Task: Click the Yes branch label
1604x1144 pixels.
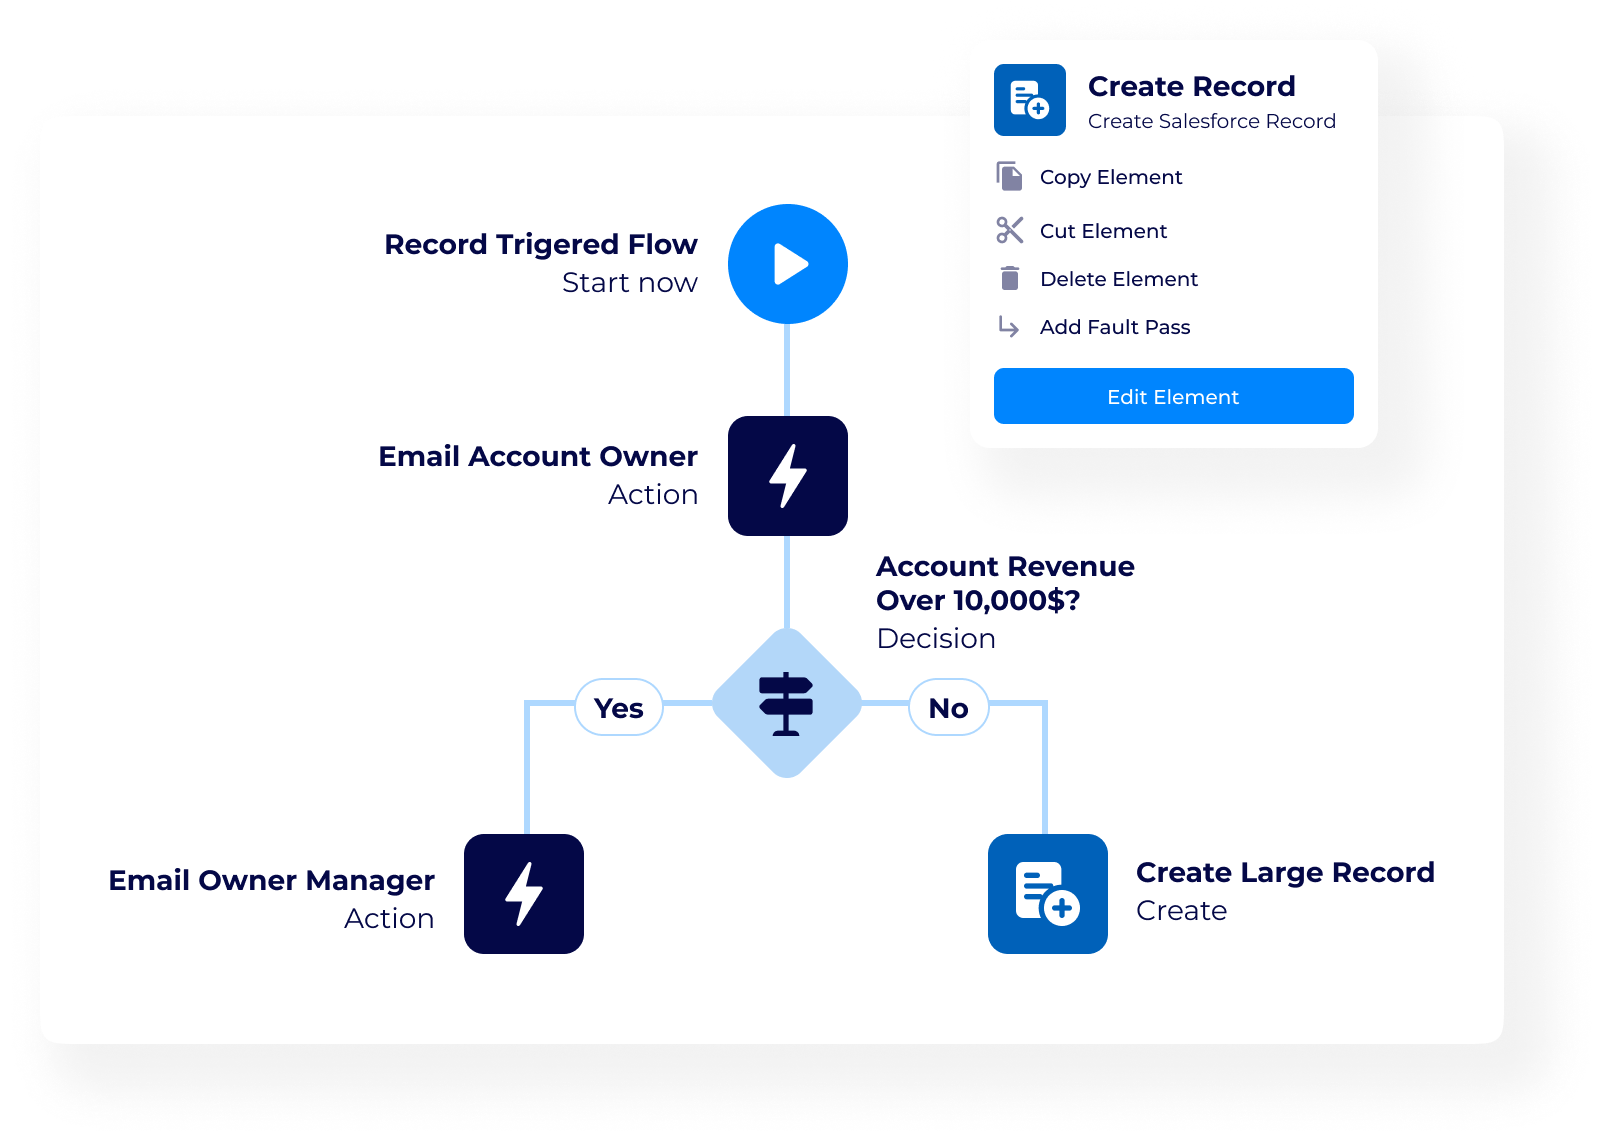Action: tap(619, 708)
